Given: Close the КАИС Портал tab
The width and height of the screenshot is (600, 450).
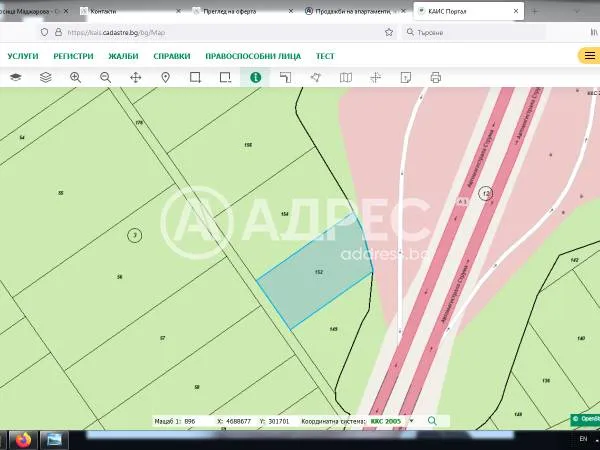Looking at the screenshot, I should click(x=516, y=11).
